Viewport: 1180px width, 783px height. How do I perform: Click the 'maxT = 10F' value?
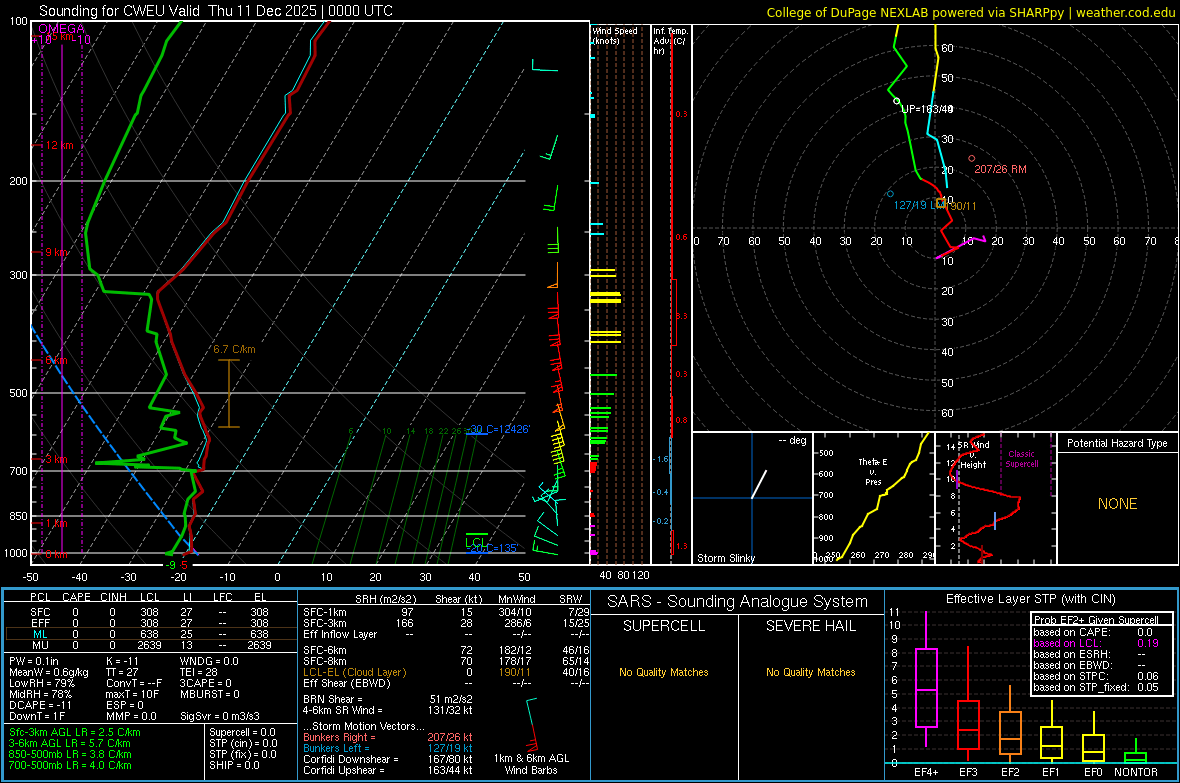[x=132, y=694]
